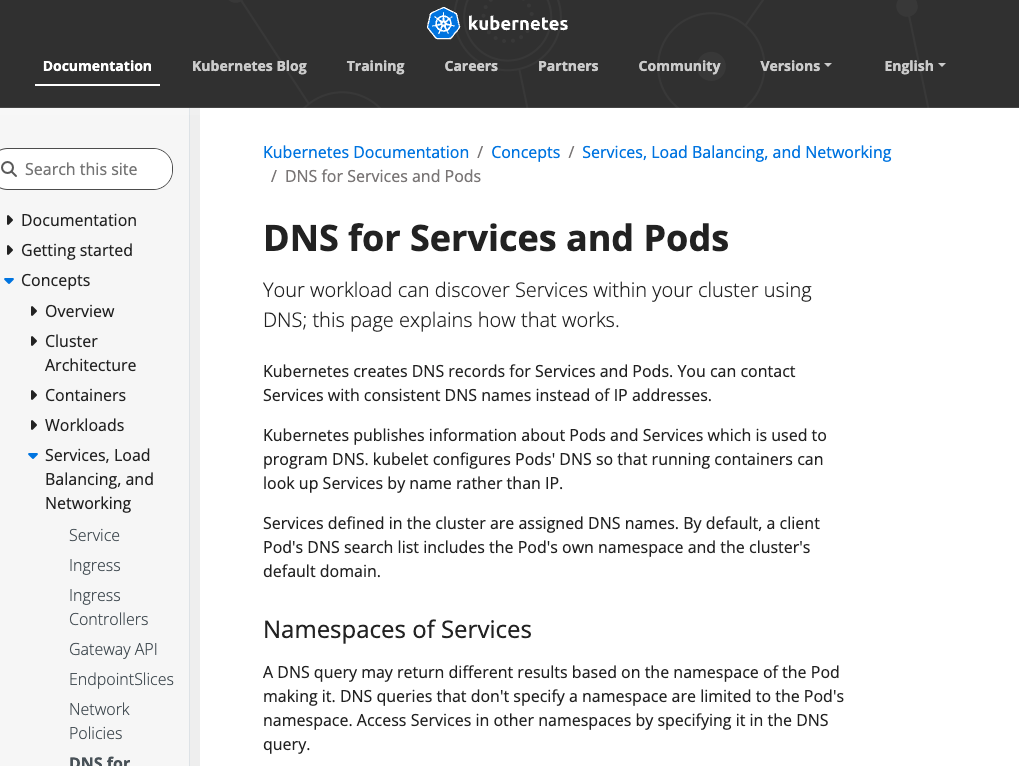Open Containers in the sidebar
The width and height of the screenshot is (1019, 766).
click(85, 395)
